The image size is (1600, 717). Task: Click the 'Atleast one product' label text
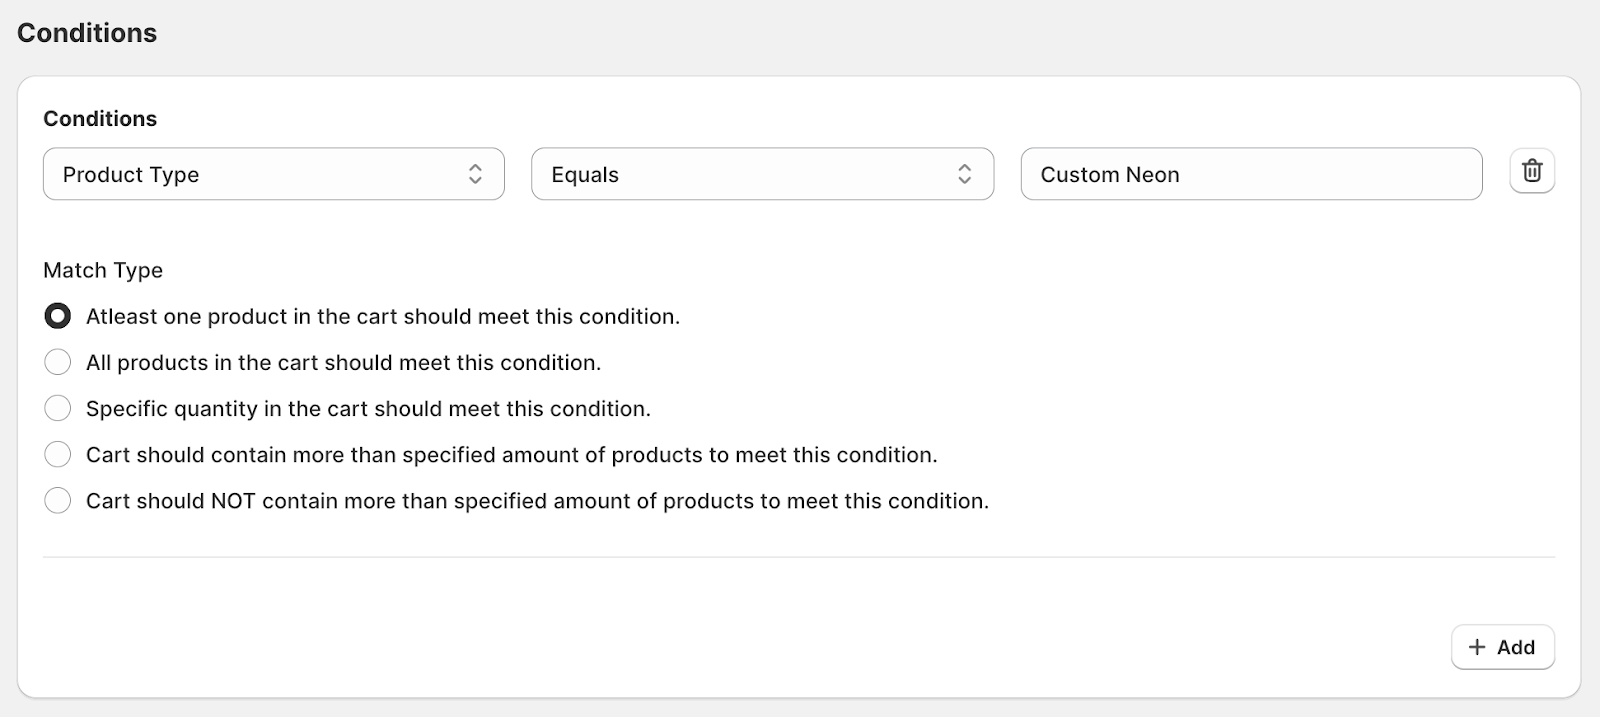pos(382,317)
